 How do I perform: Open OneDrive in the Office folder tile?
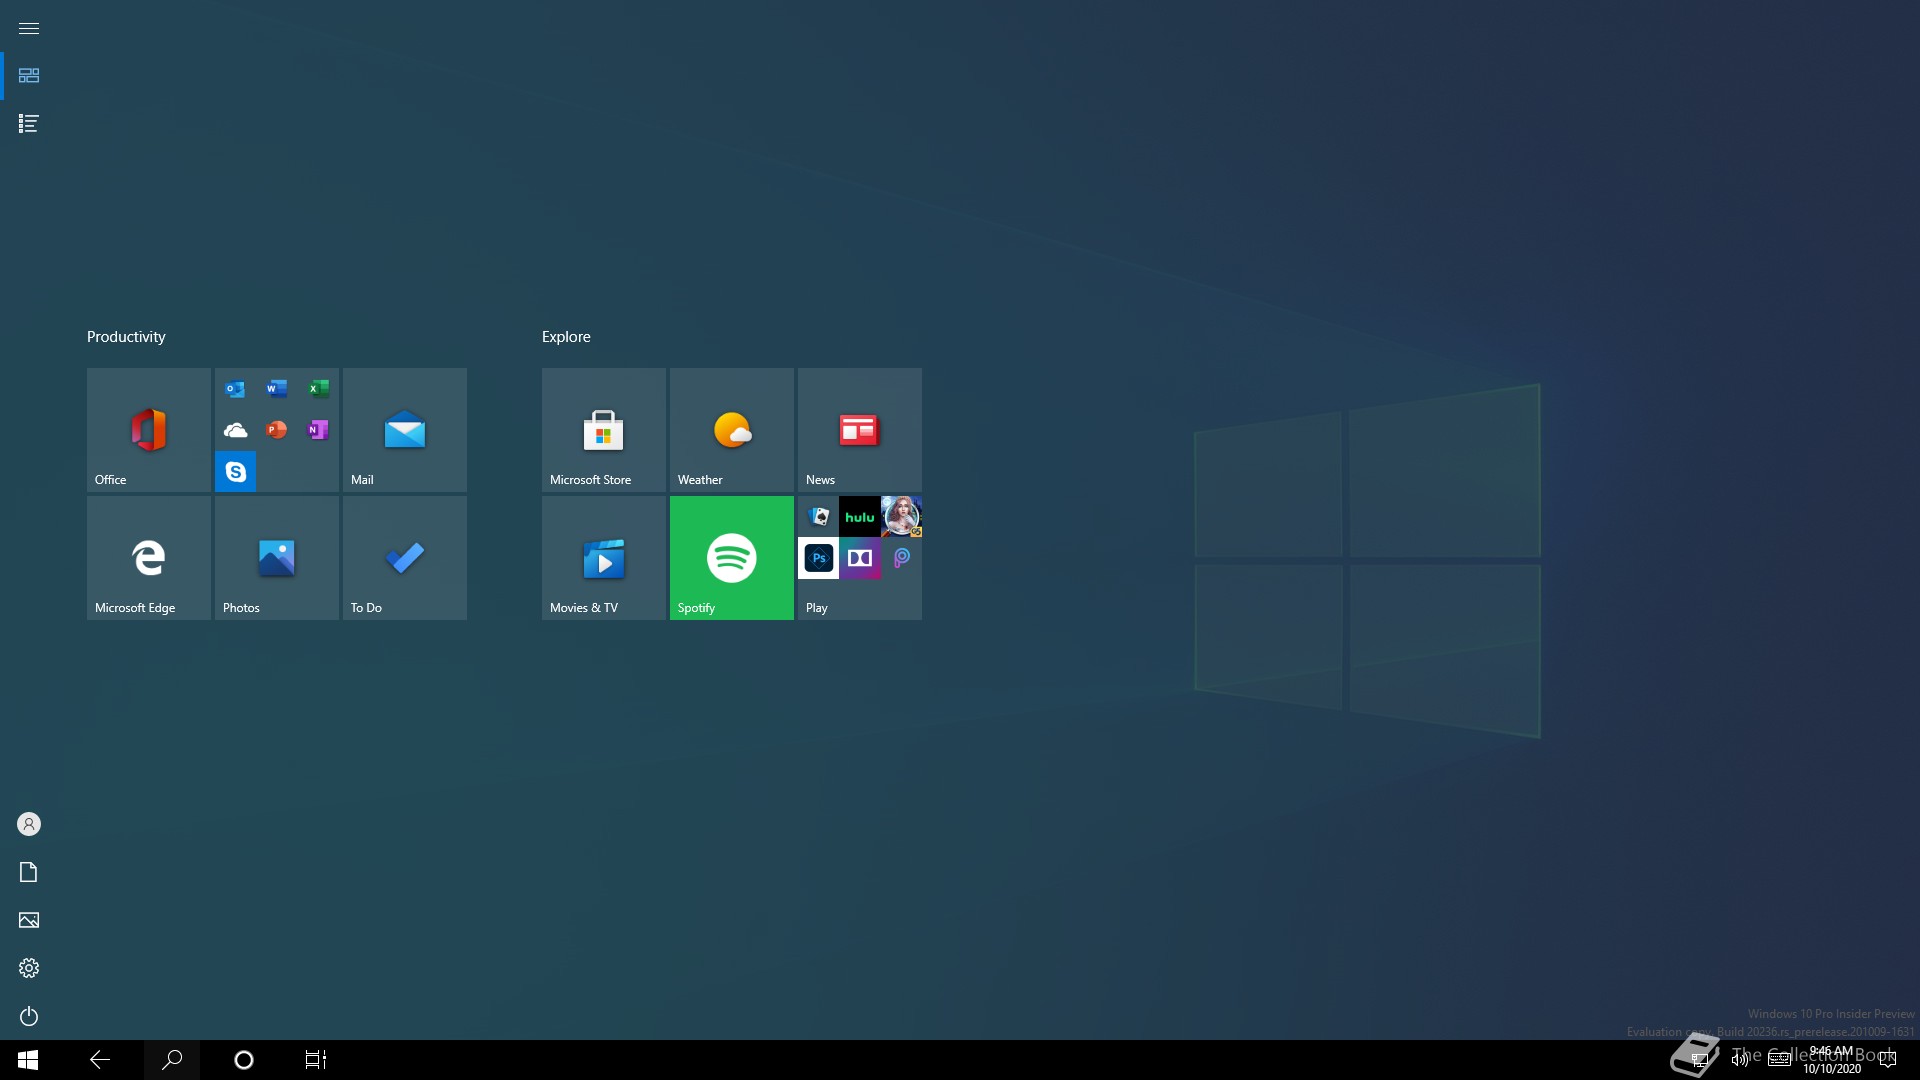click(235, 430)
